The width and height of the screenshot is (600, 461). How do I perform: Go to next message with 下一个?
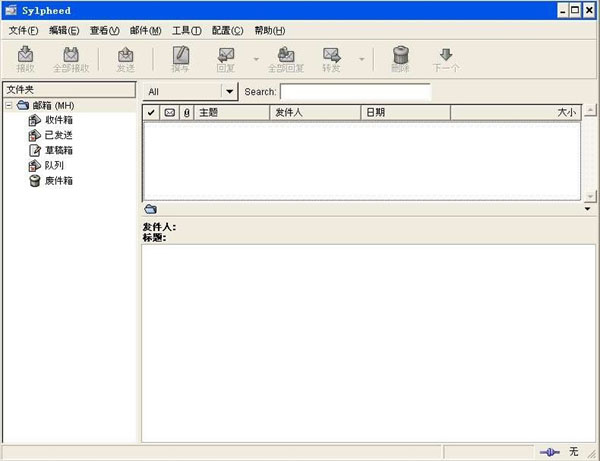(x=446, y=59)
